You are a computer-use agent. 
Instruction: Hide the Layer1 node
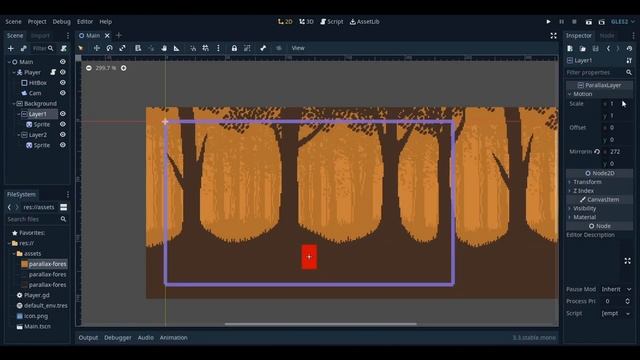63,114
